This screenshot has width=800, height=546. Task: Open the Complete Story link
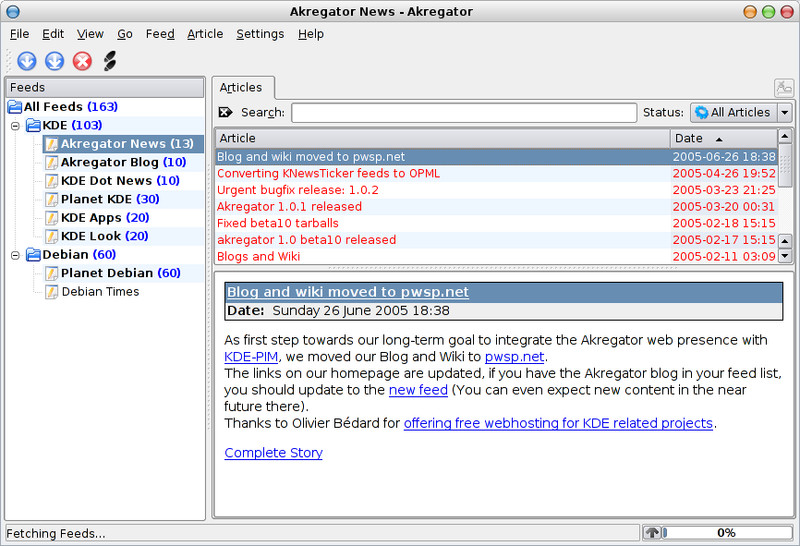click(273, 453)
